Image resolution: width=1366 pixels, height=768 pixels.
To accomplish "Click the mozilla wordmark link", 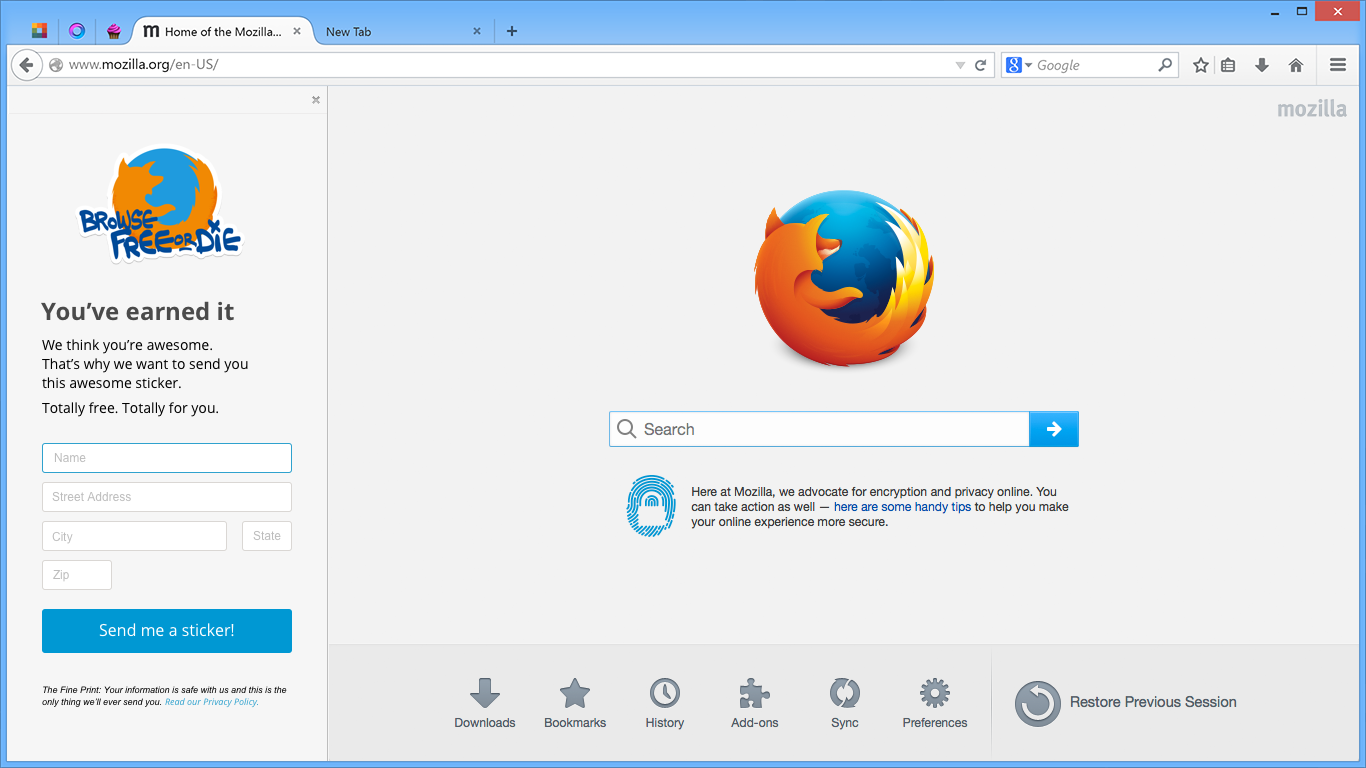I will 1312,109.
